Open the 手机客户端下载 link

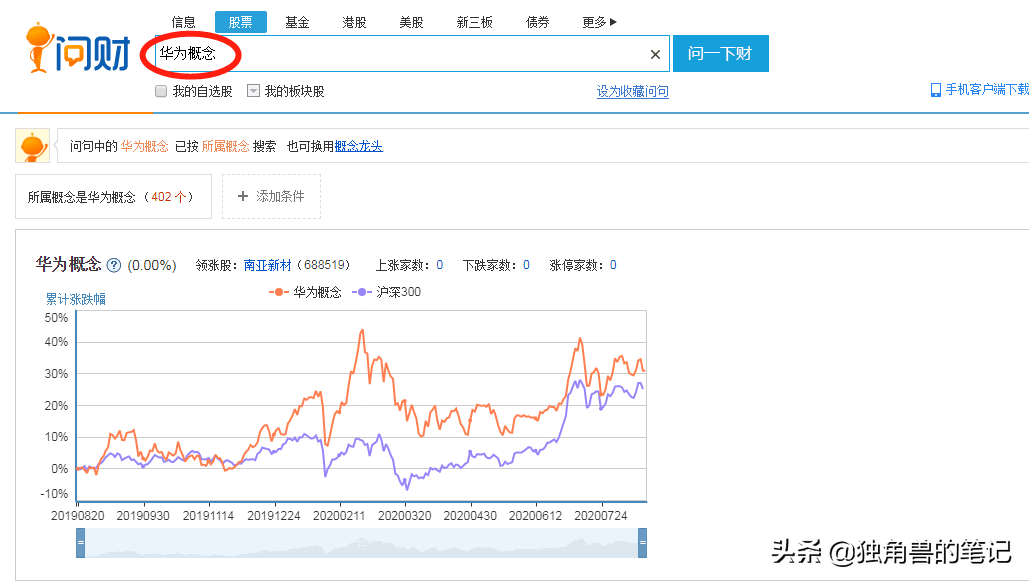[987, 90]
